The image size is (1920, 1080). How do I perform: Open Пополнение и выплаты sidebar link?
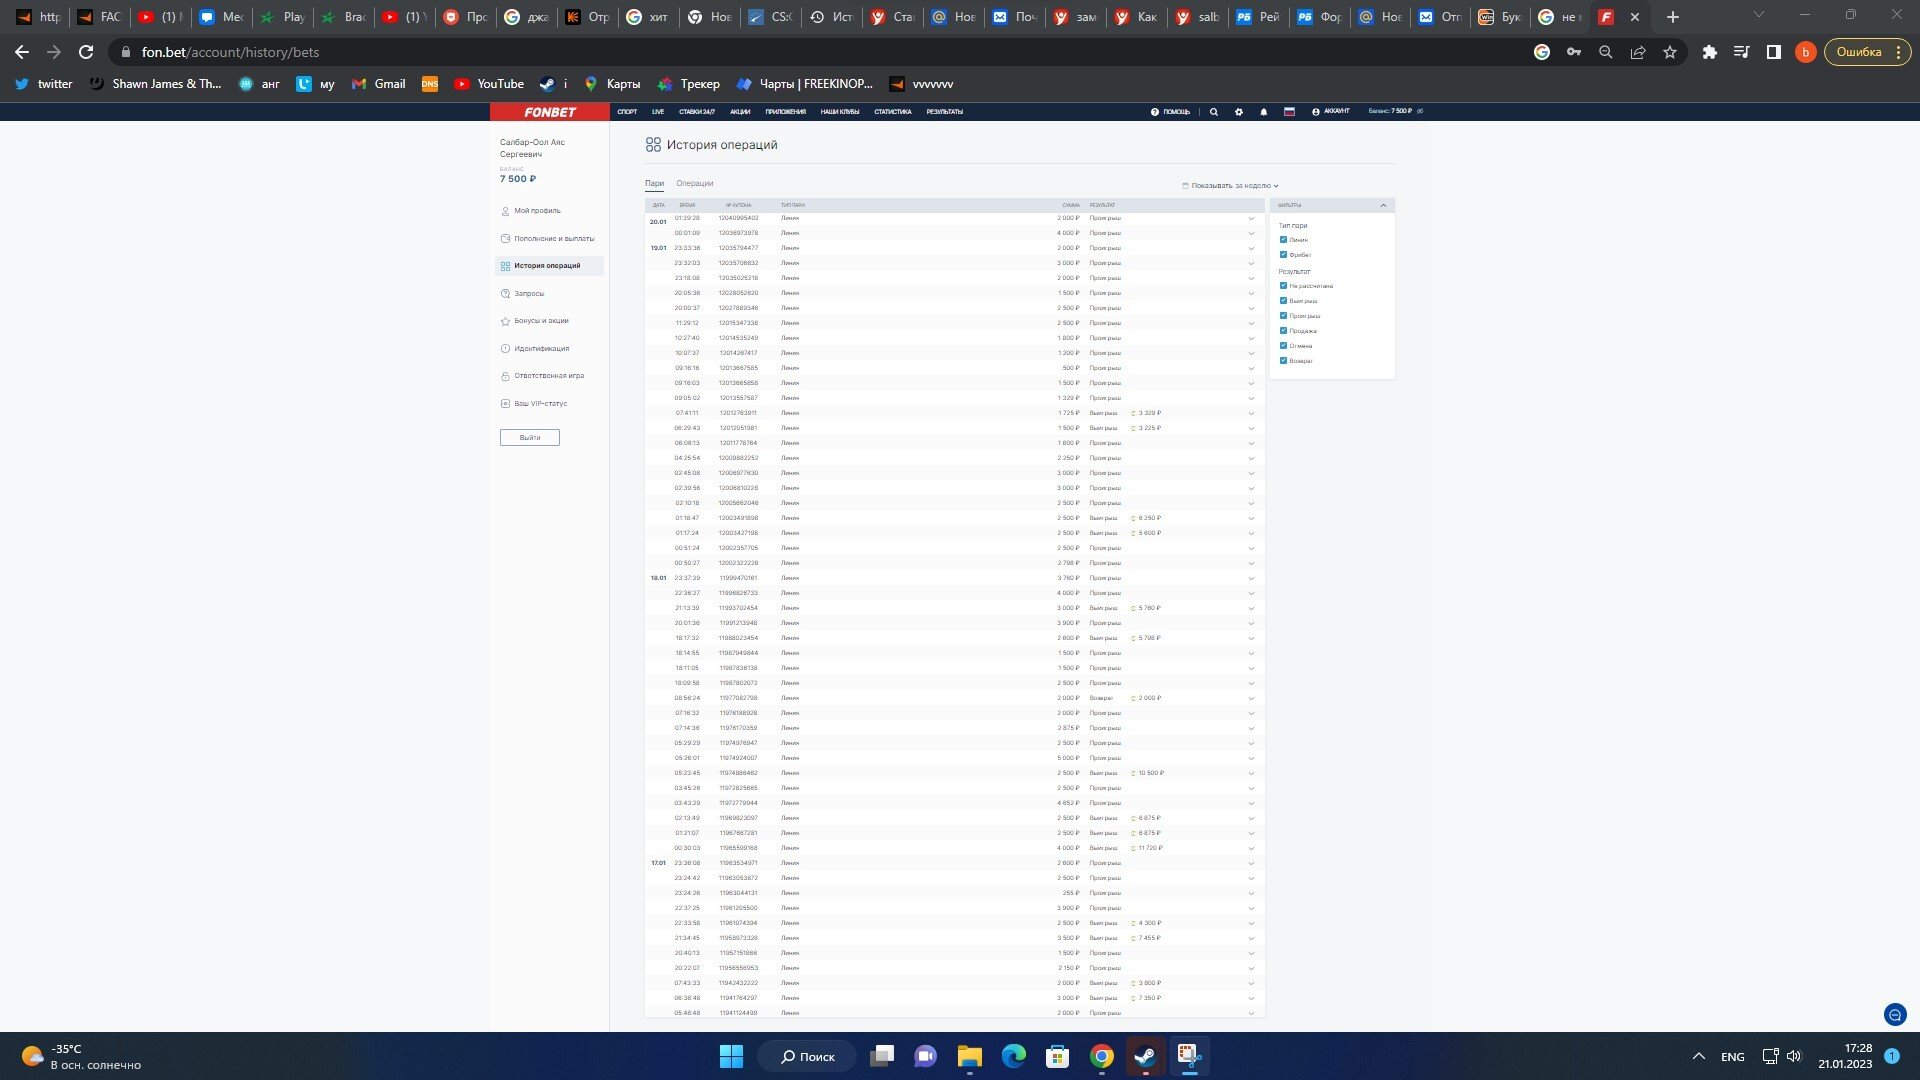point(553,239)
